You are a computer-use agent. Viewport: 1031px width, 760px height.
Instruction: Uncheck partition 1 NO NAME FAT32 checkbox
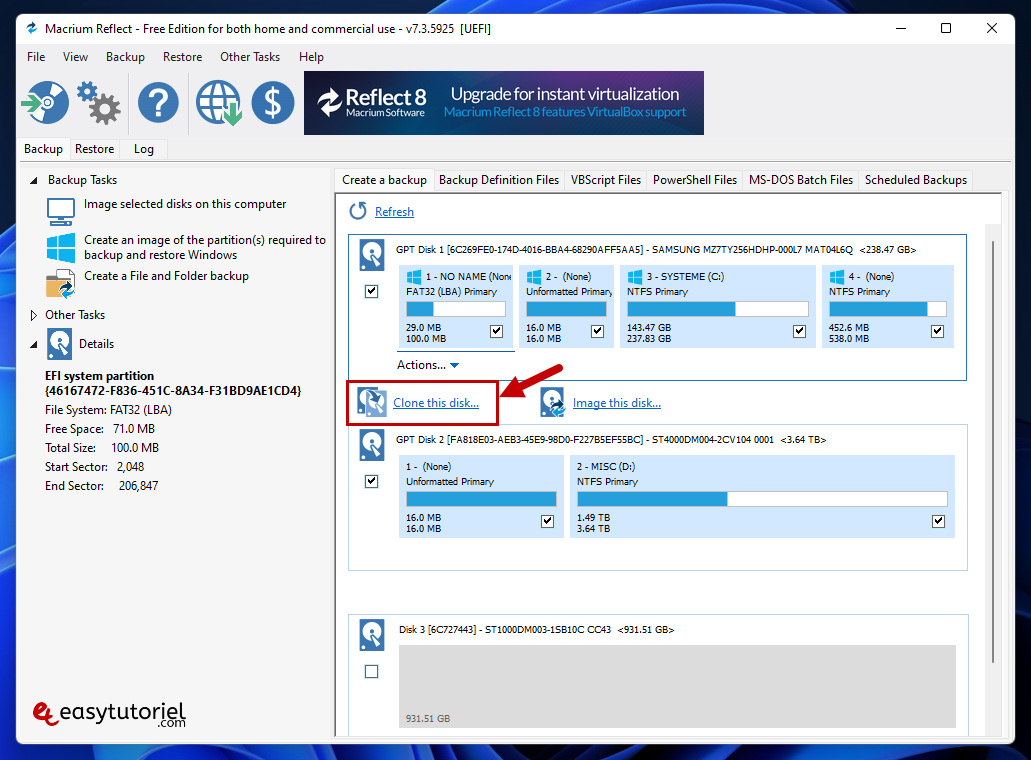tap(496, 331)
